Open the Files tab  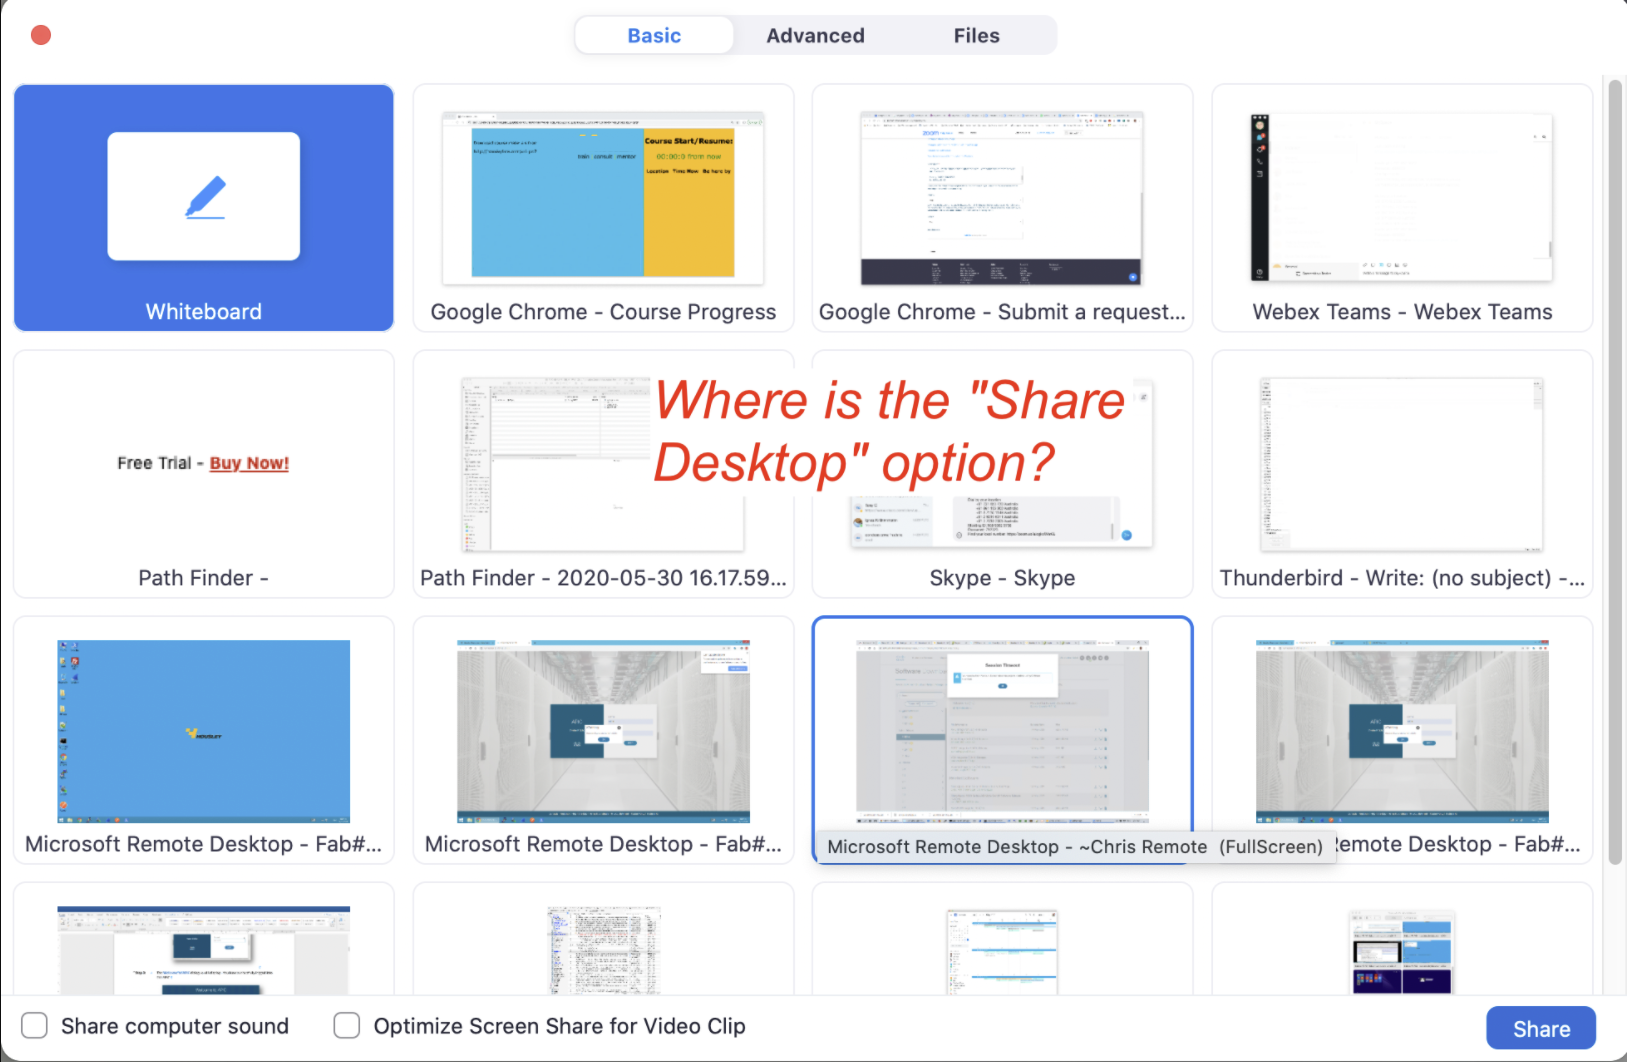pyautogui.click(x=976, y=36)
